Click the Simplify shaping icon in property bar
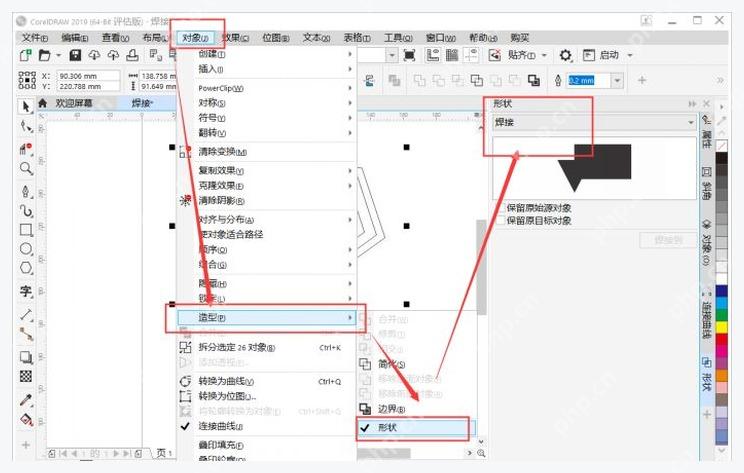The height and width of the screenshot is (473, 744). click(476, 81)
